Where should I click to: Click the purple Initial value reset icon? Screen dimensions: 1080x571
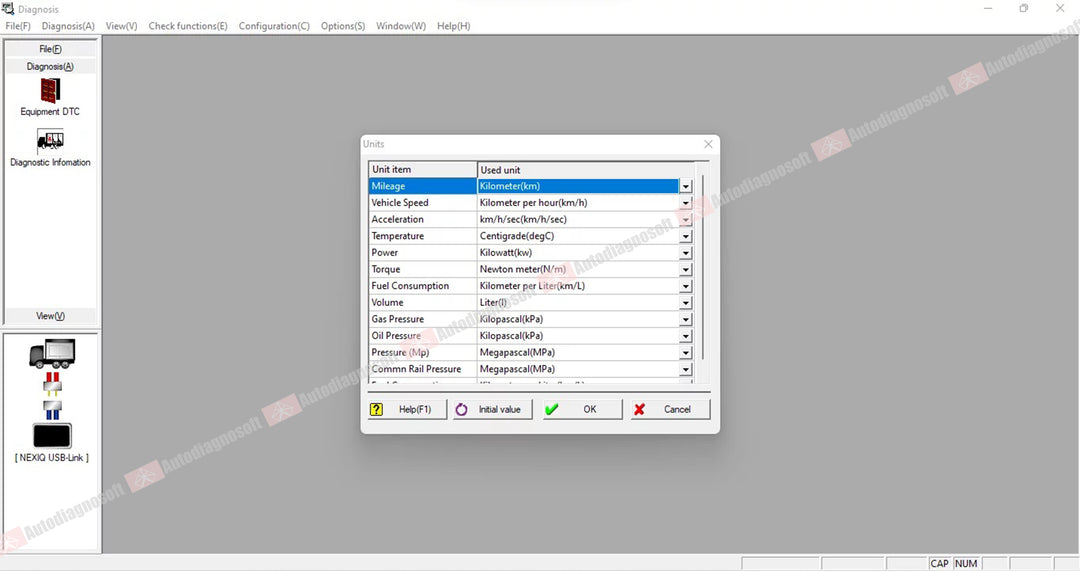tap(461, 409)
